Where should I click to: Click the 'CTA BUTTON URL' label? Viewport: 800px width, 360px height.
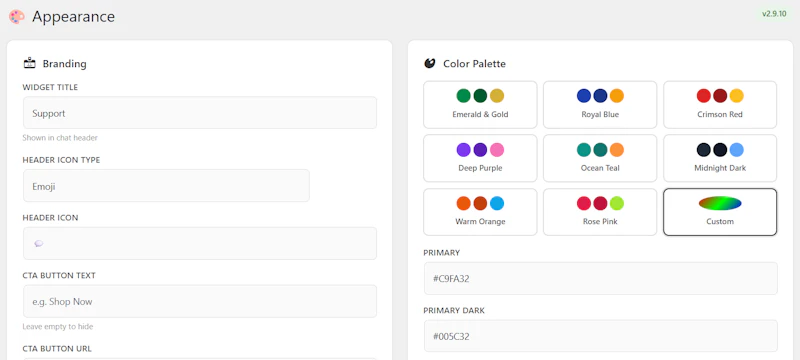click(x=57, y=349)
